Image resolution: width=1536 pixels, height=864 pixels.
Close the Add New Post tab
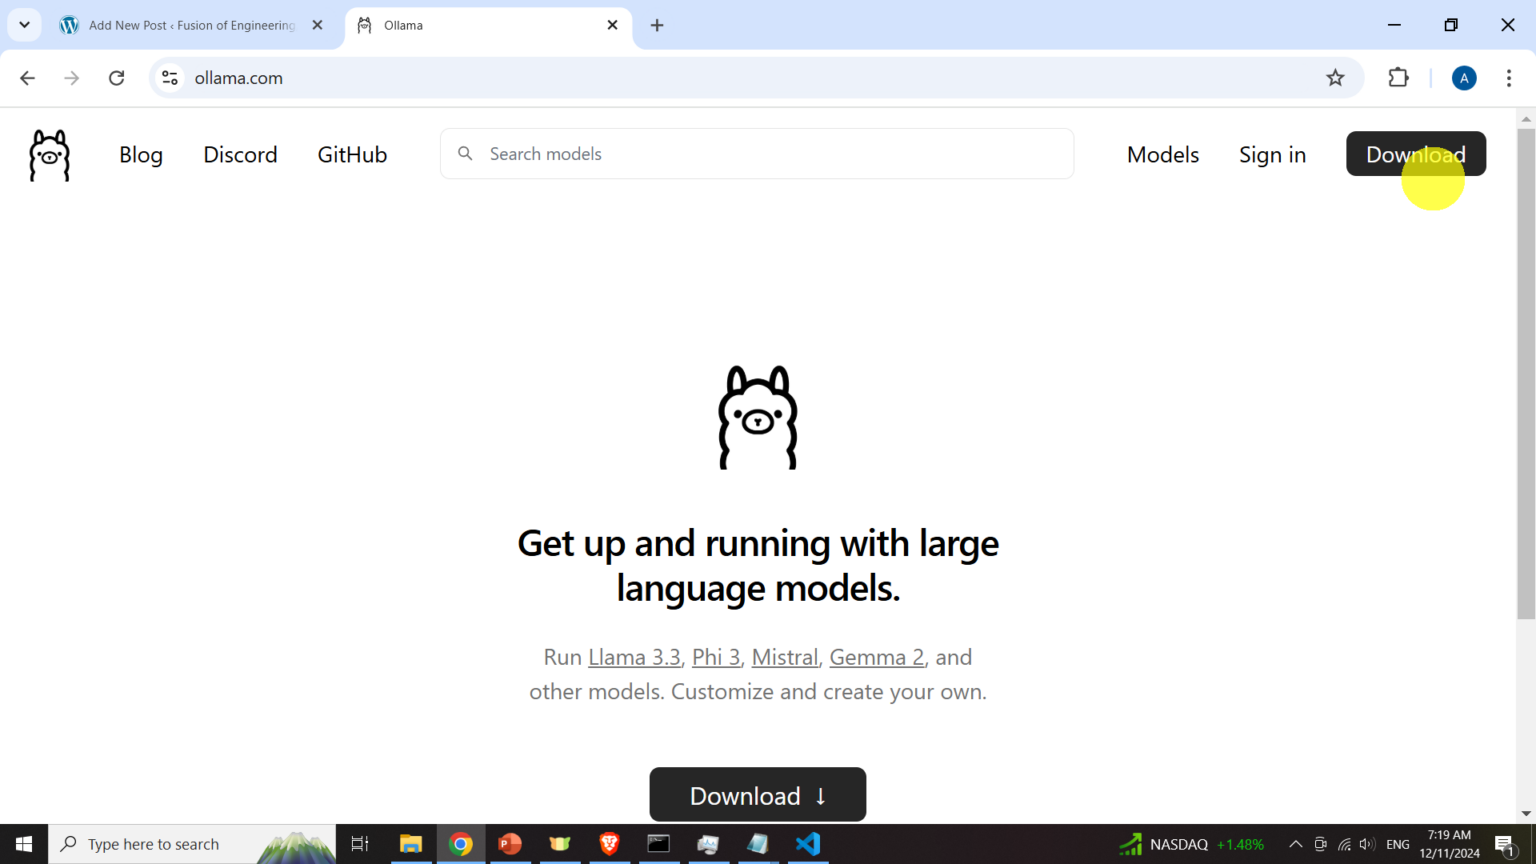pyautogui.click(x=317, y=25)
